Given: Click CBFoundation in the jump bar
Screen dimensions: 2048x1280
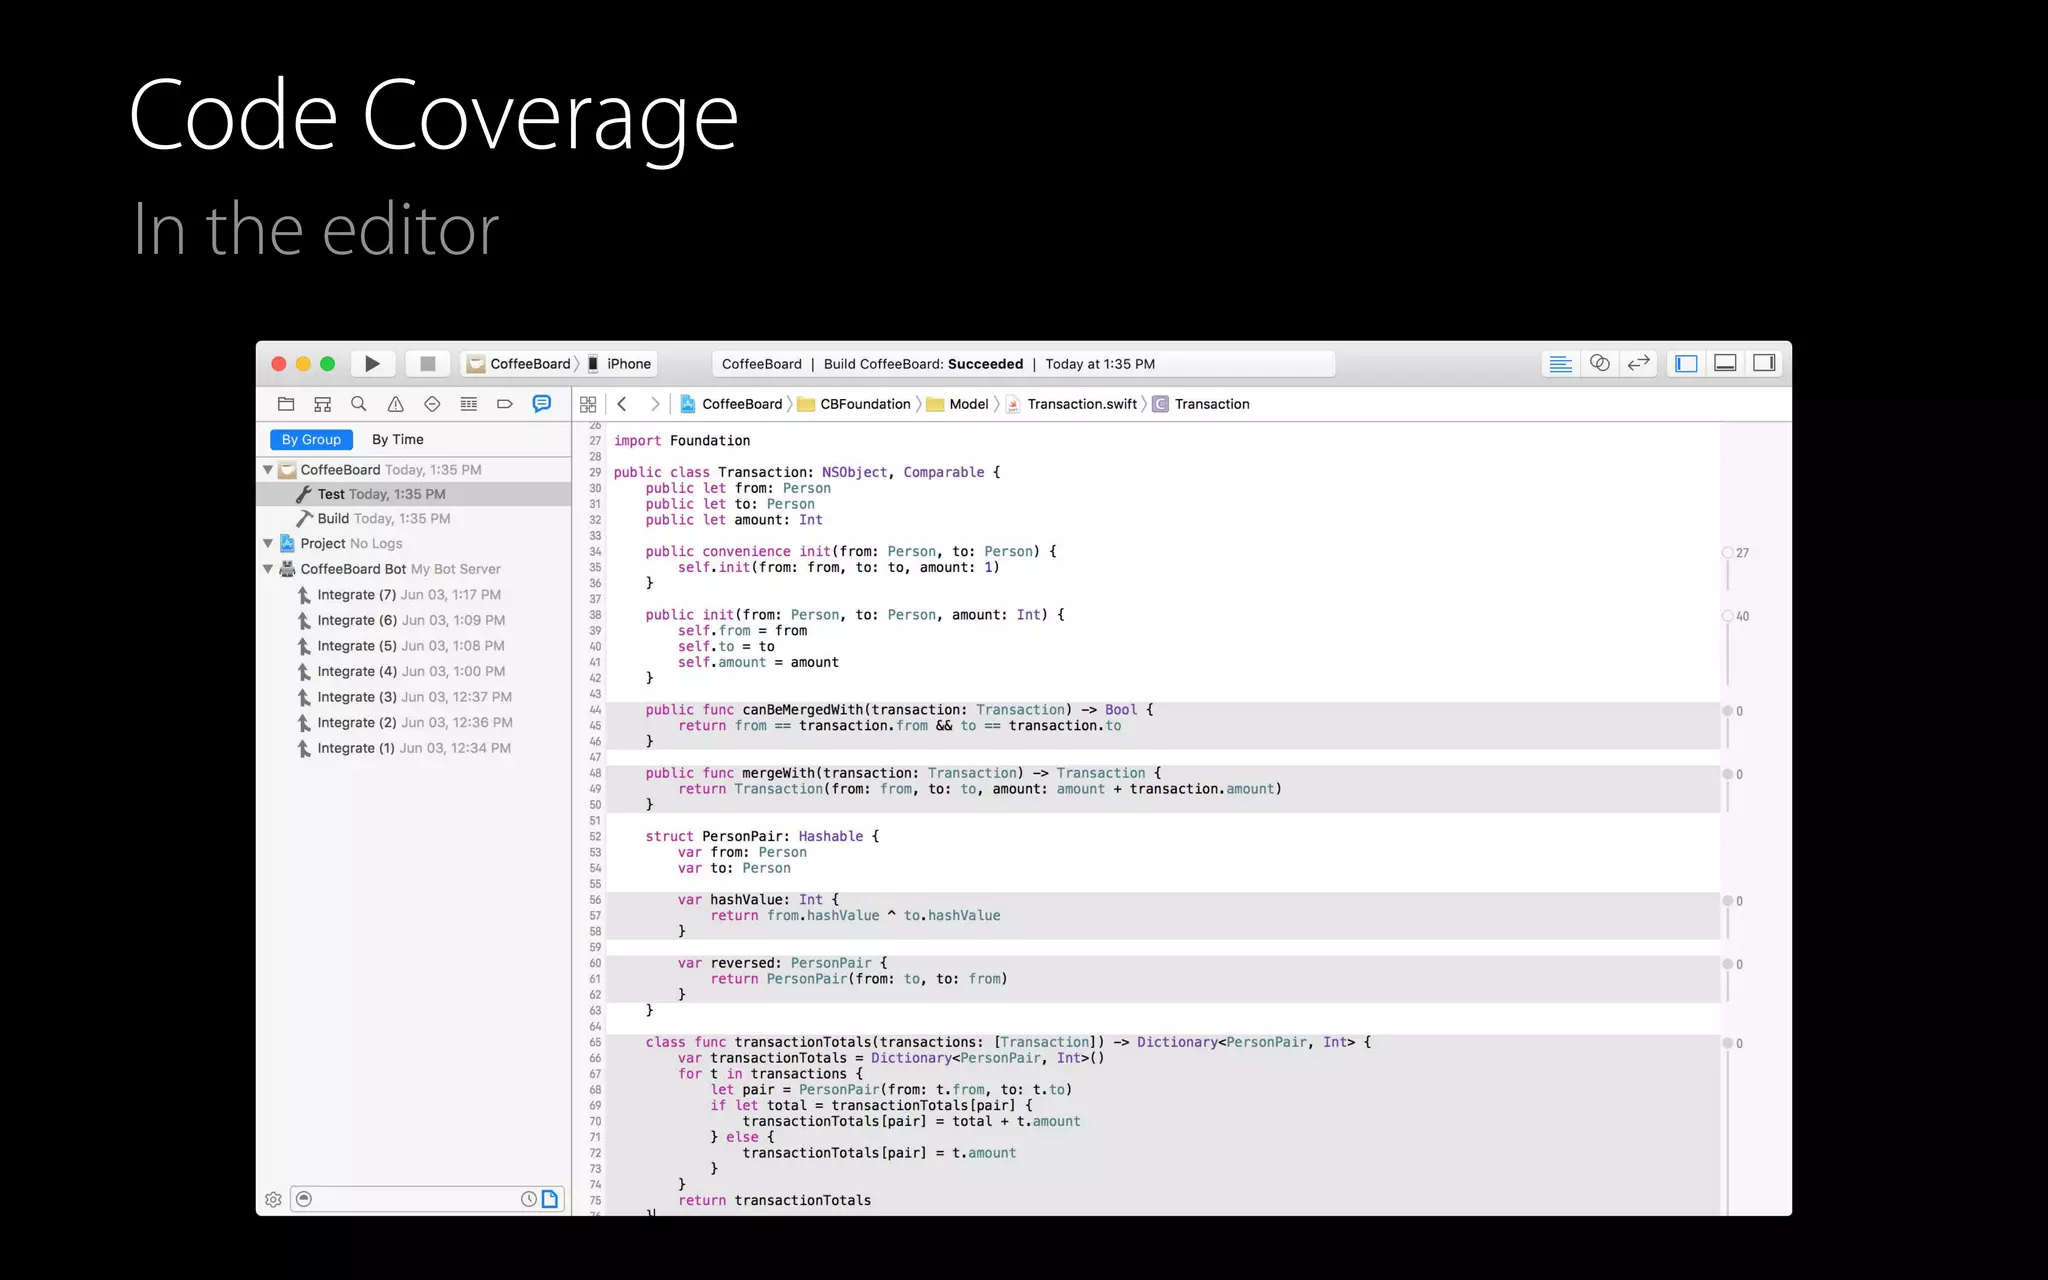Looking at the screenshot, I should (x=854, y=404).
